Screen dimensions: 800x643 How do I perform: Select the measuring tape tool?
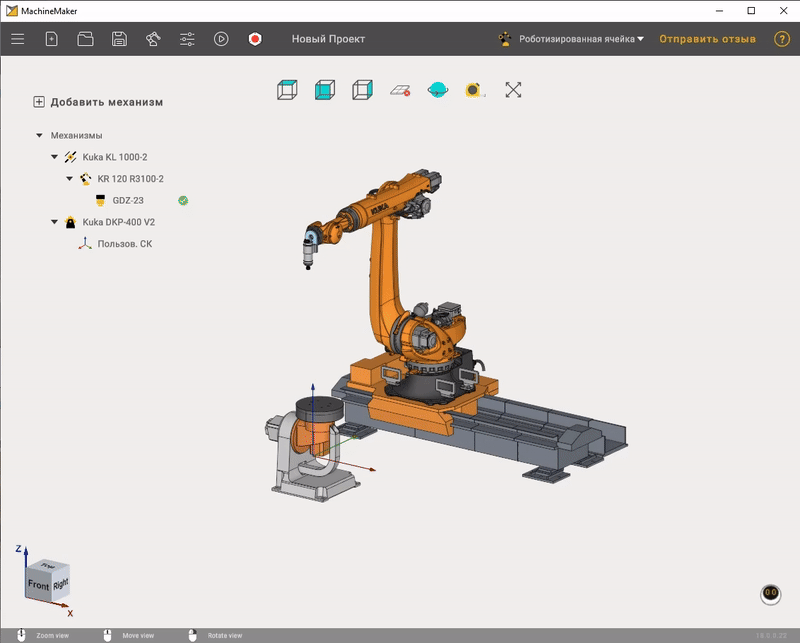click(474, 90)
